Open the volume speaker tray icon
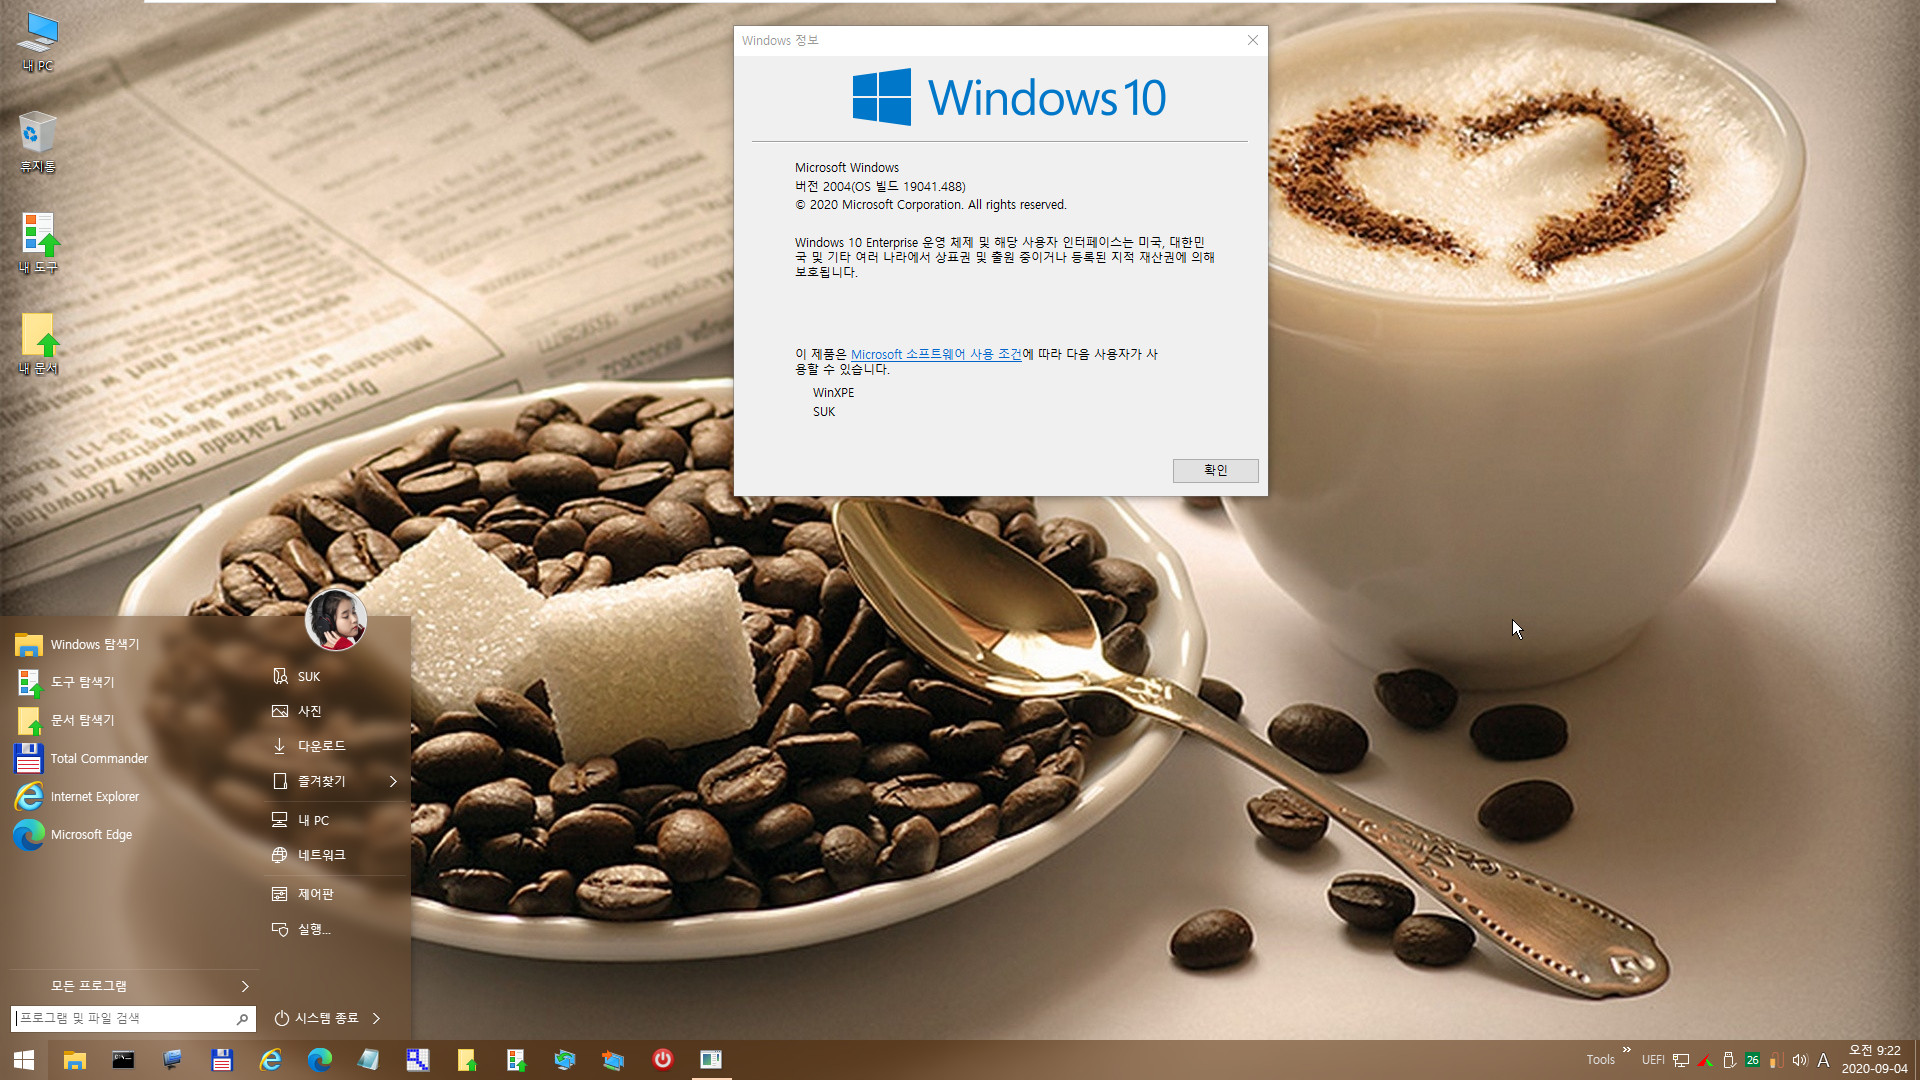The image size is (1920, 1080). 1800,1060
